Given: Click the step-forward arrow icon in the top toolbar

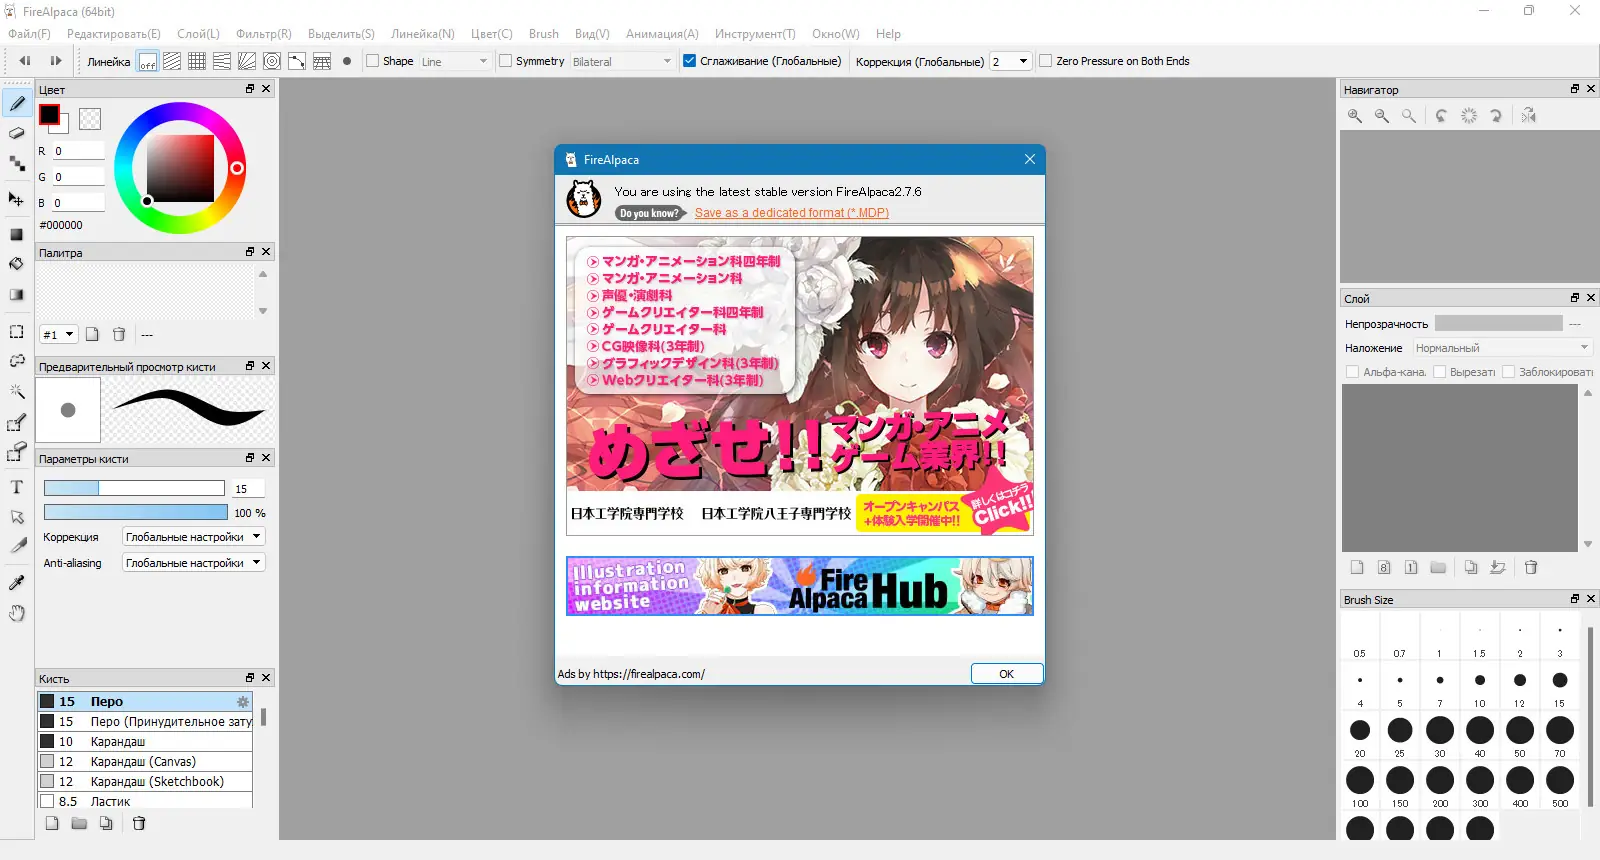Looking at the screenshot, I should point(56,61).
